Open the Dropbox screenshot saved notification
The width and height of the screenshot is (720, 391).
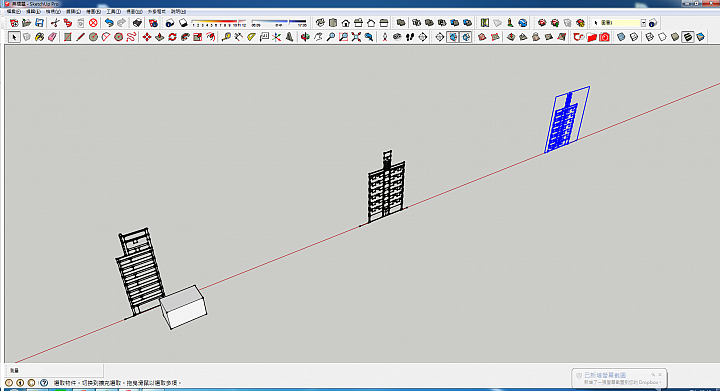(619, 378)
